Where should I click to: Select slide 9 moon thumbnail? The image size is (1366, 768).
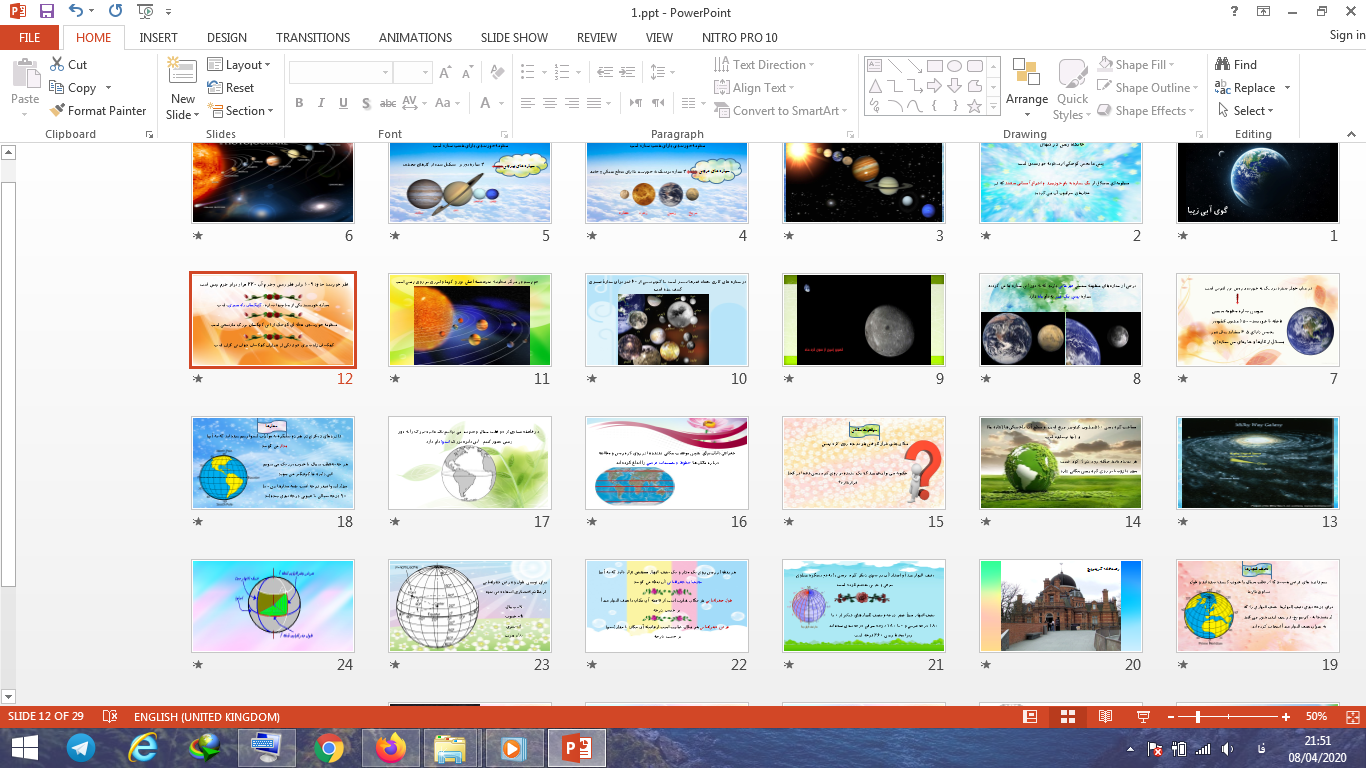[x=863, y=319]
